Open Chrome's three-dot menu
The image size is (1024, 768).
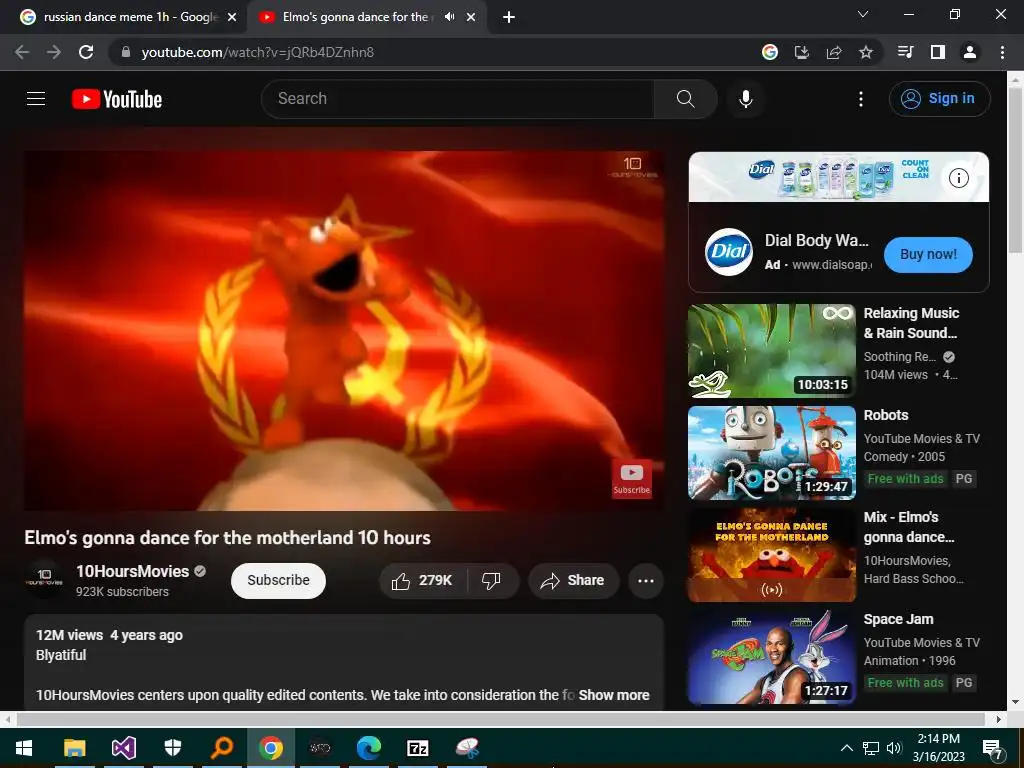[1002, 52]
